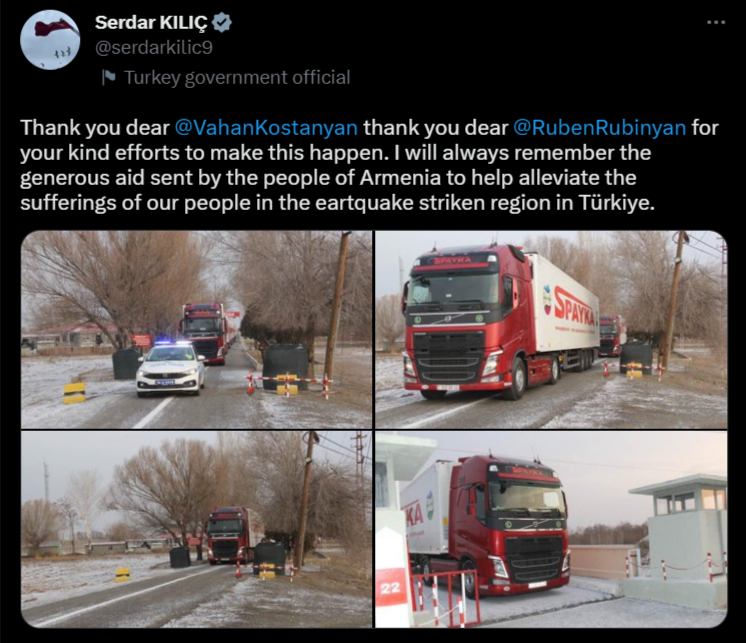Open photo of Spayka truck side view
Image resolution: width=746 pixels, height=643 pixels.
(551, 330)
